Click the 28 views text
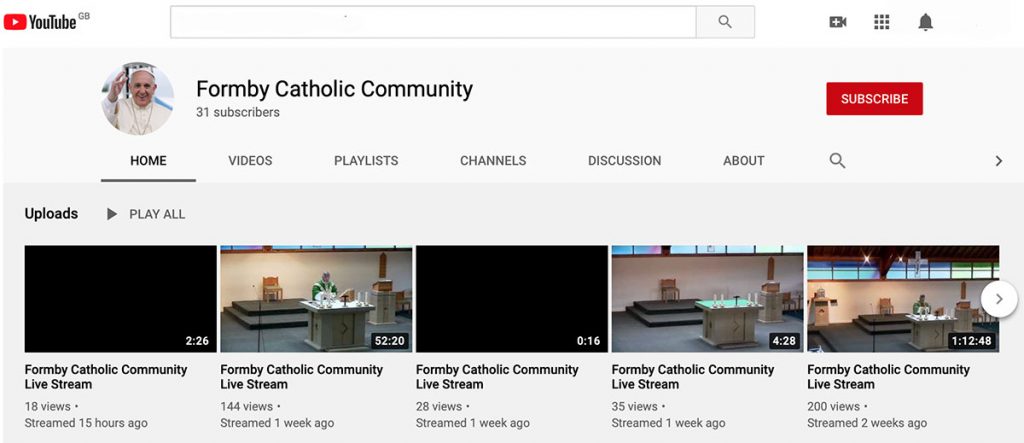The height and width of the screenshot is (443, 1024). coord(439,406)
